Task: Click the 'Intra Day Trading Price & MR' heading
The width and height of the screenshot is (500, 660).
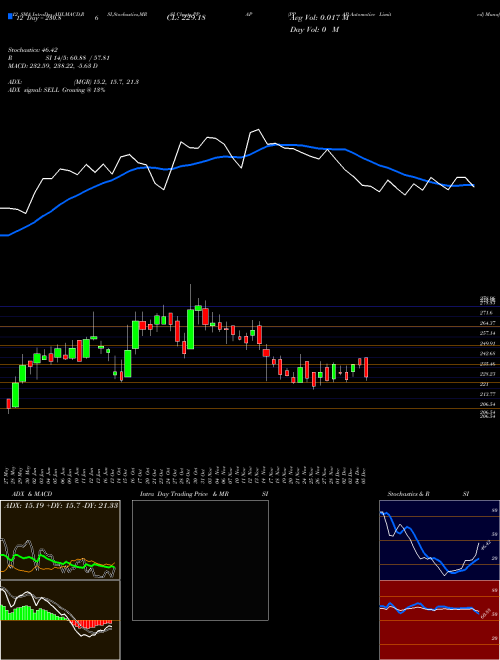Action: click(x=184, y=494)
